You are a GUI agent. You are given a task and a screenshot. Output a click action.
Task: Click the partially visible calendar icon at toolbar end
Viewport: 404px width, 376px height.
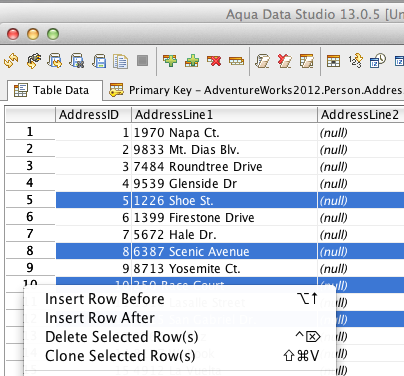click(x=399, y=61)
